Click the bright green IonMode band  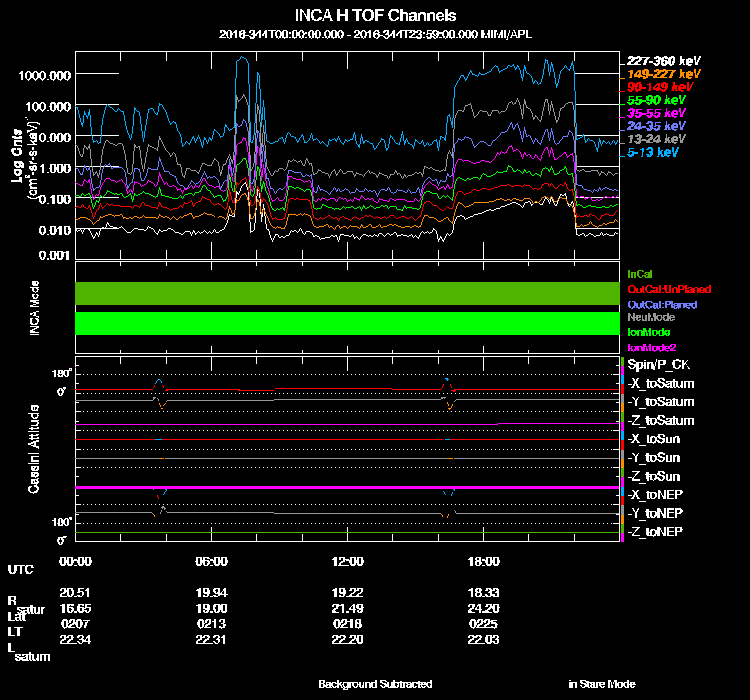point(347,323)
